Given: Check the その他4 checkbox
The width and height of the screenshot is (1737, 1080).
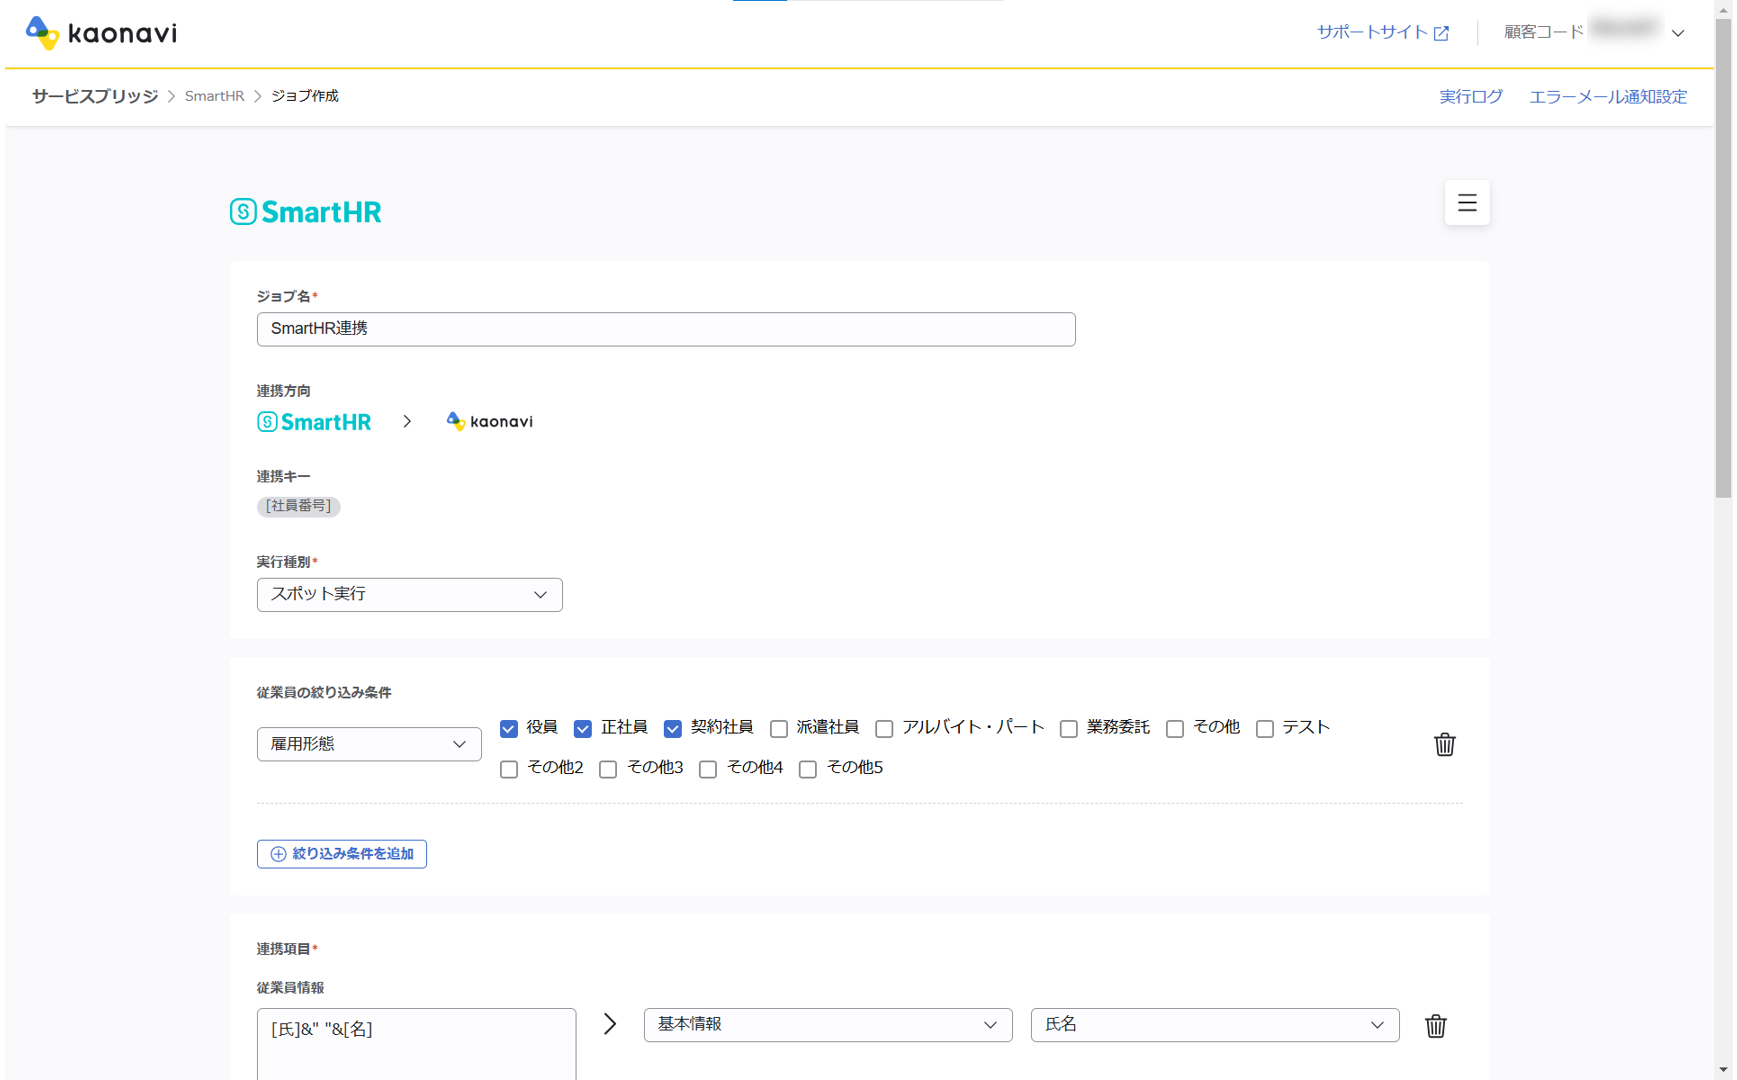Looking at the screenshot, I should (x=708, y=769).
